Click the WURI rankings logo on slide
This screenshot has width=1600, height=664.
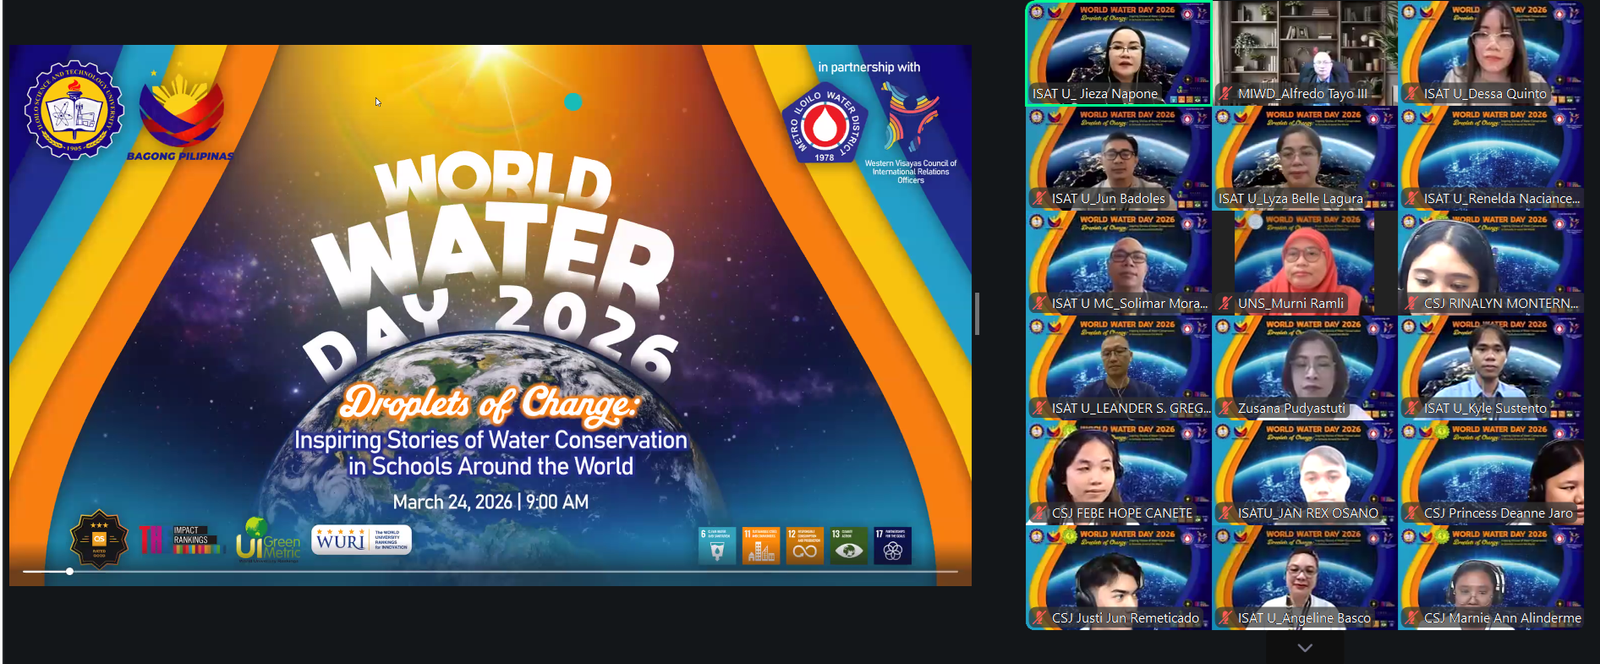point(361,540)
